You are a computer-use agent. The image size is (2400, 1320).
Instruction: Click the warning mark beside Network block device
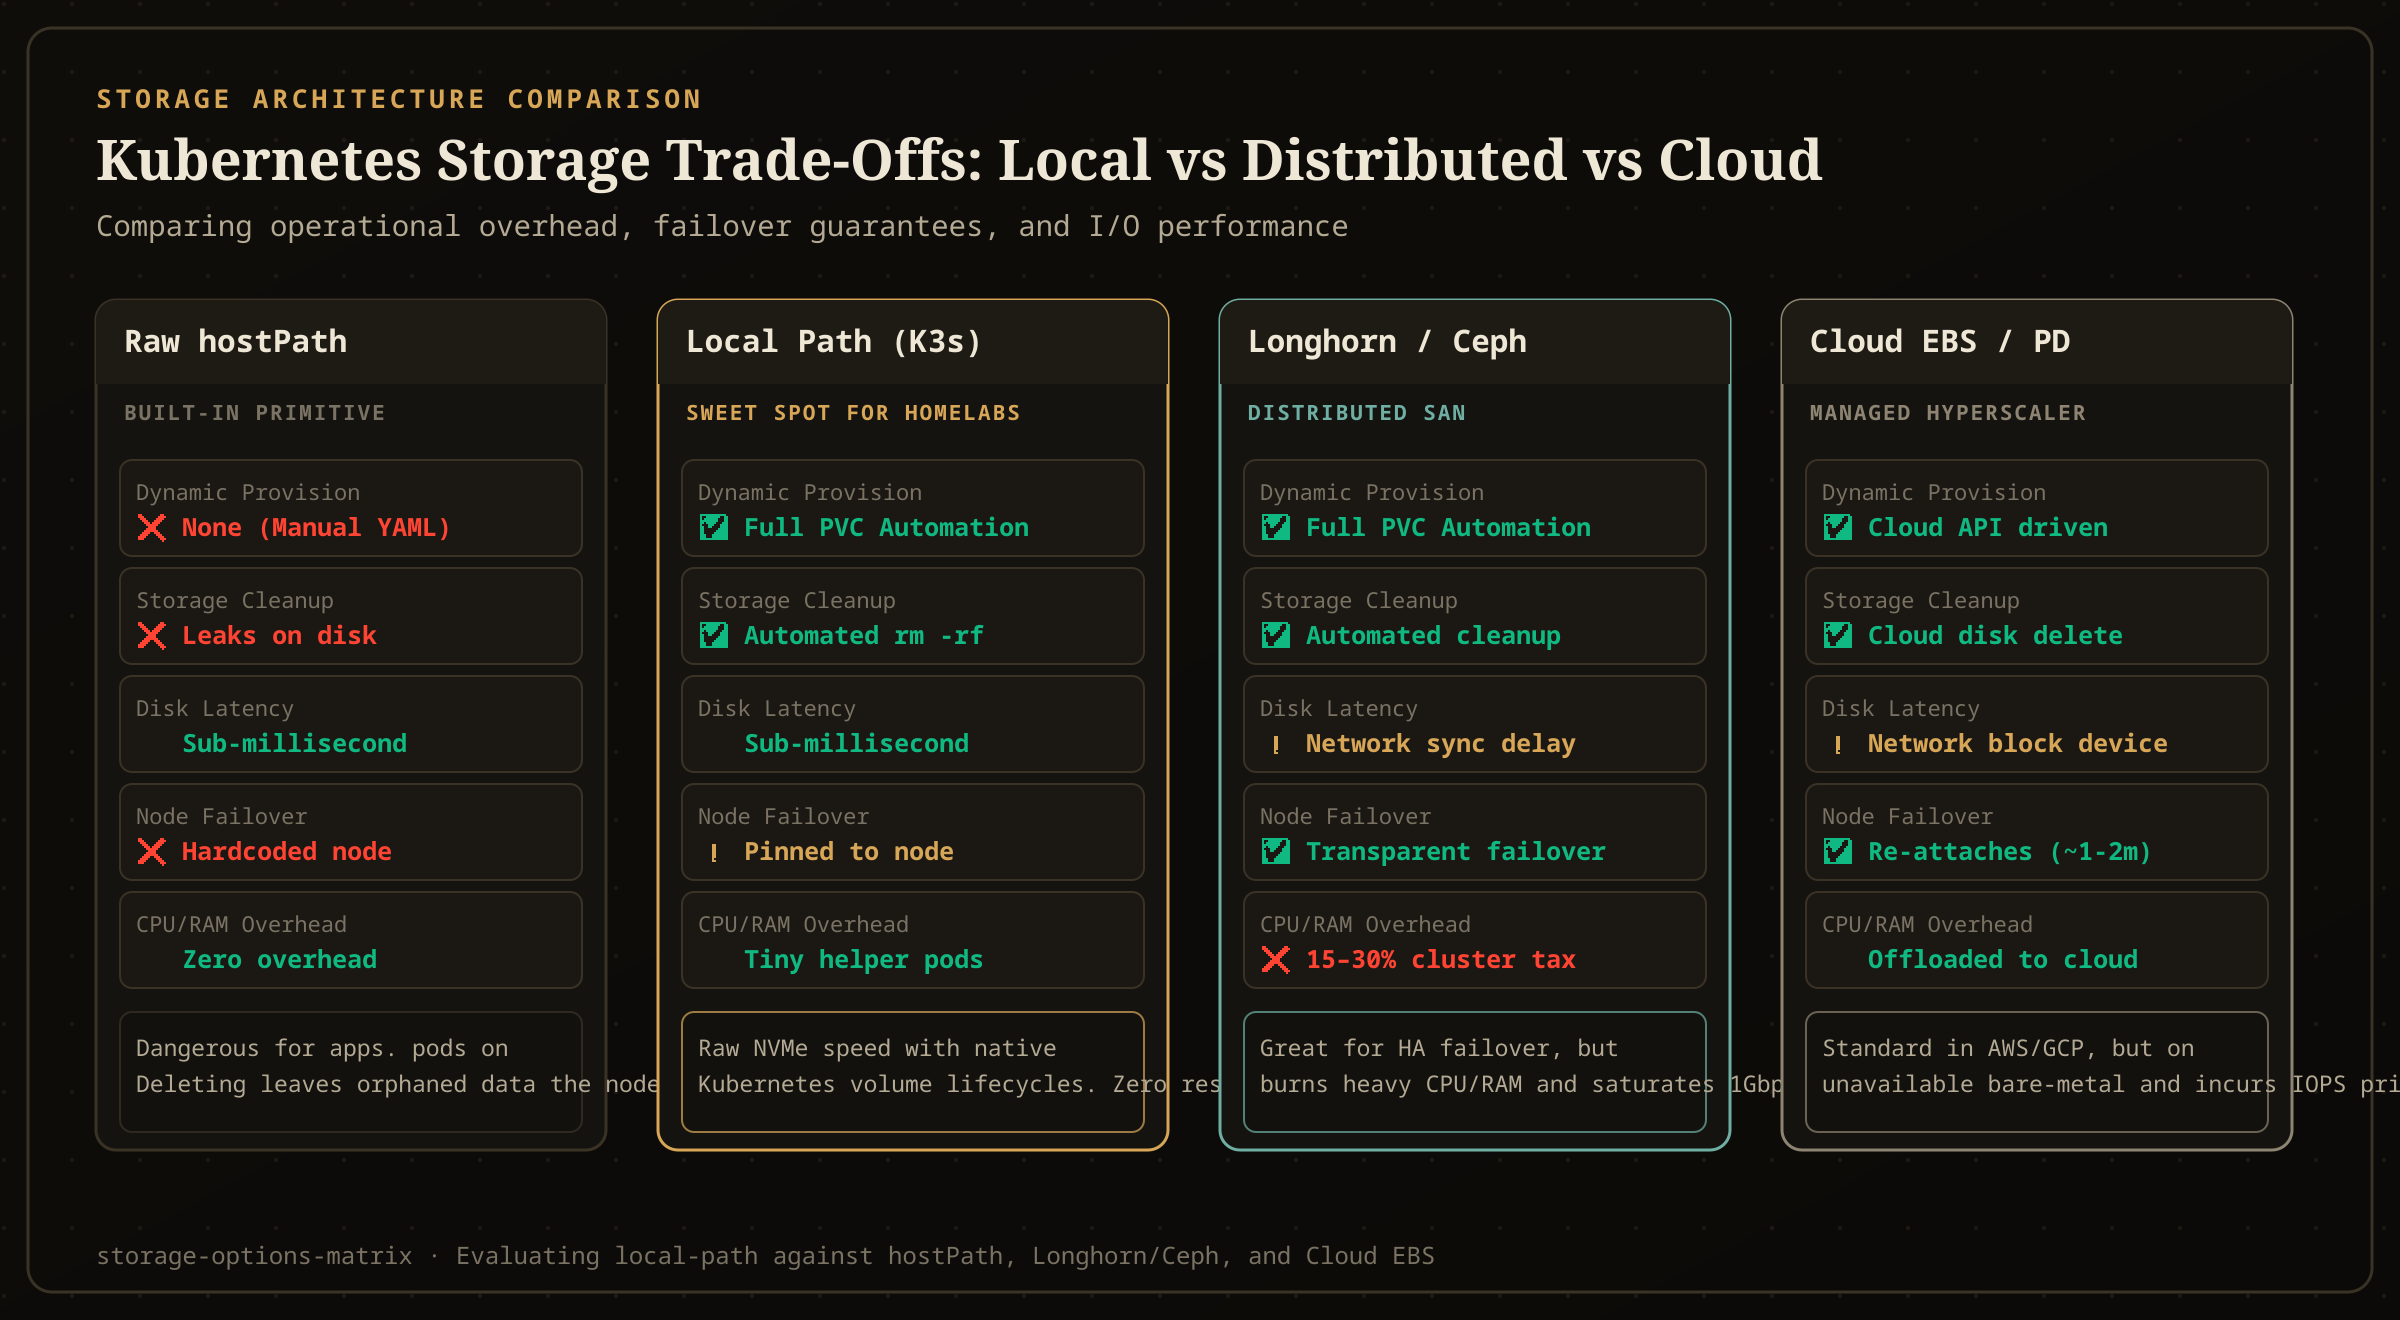(x=1837, y=745)
